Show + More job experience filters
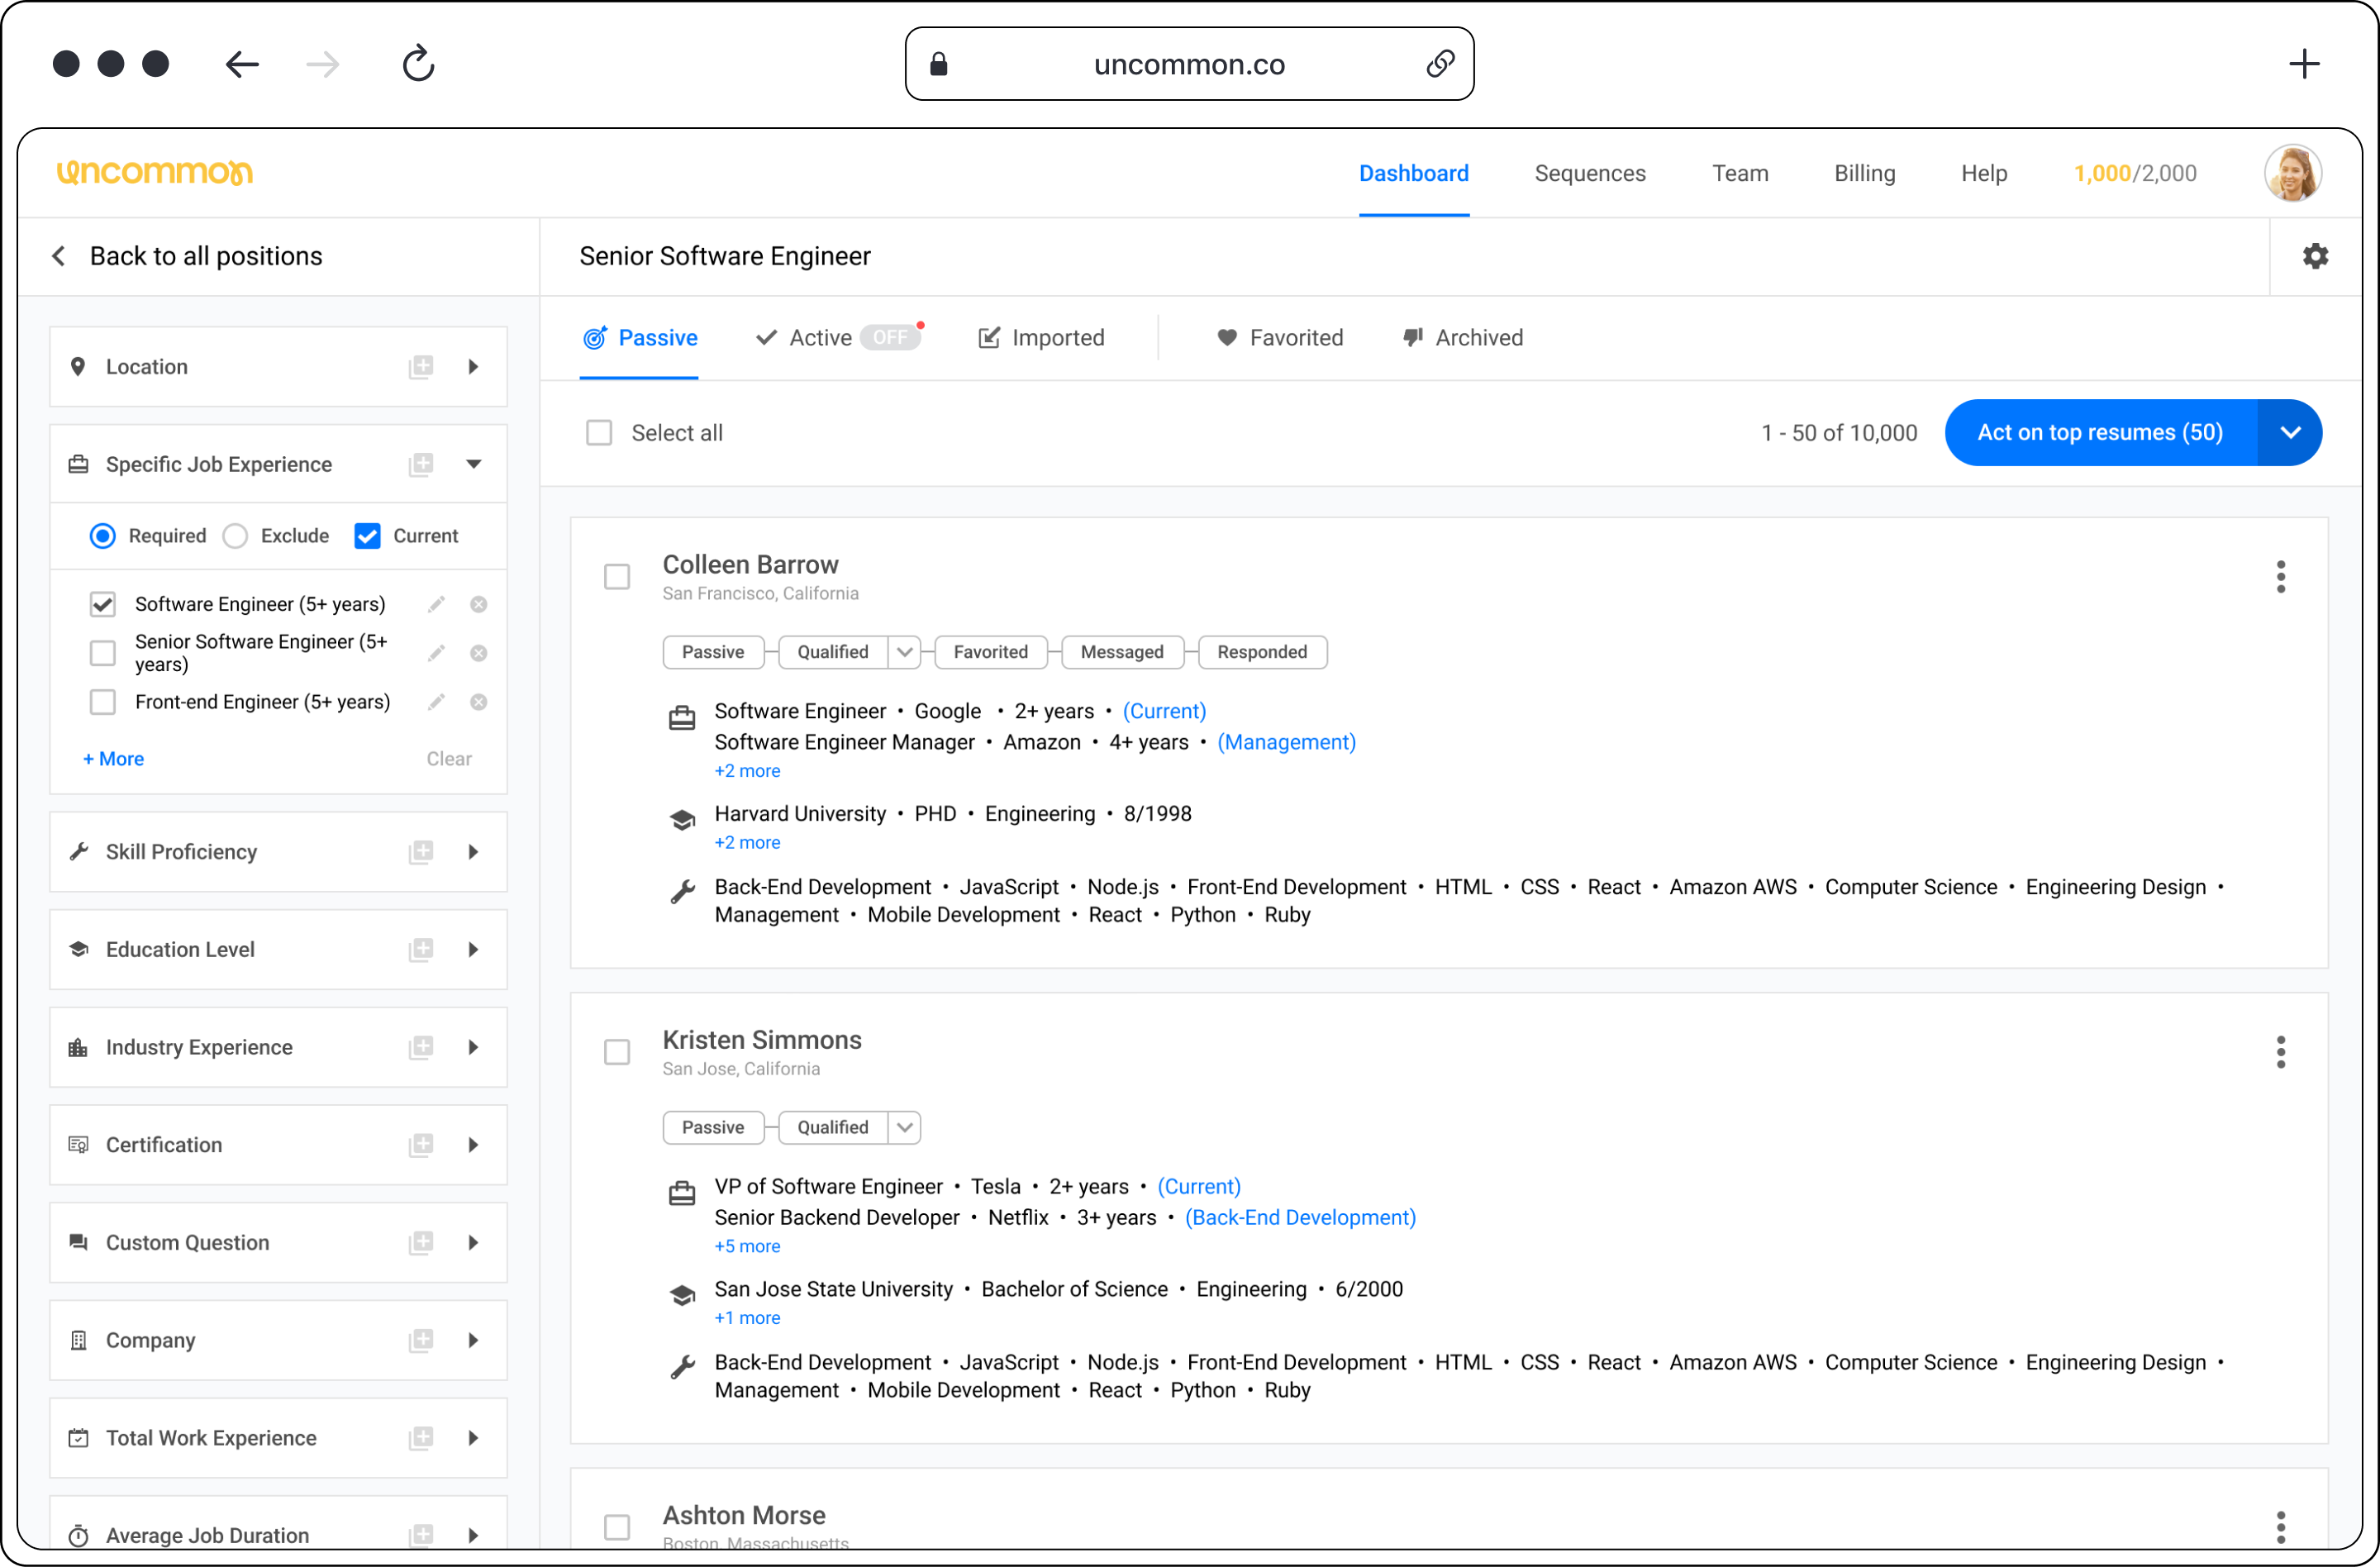Viewport: 2380px width, 1567px height. (x=113, y=759)
